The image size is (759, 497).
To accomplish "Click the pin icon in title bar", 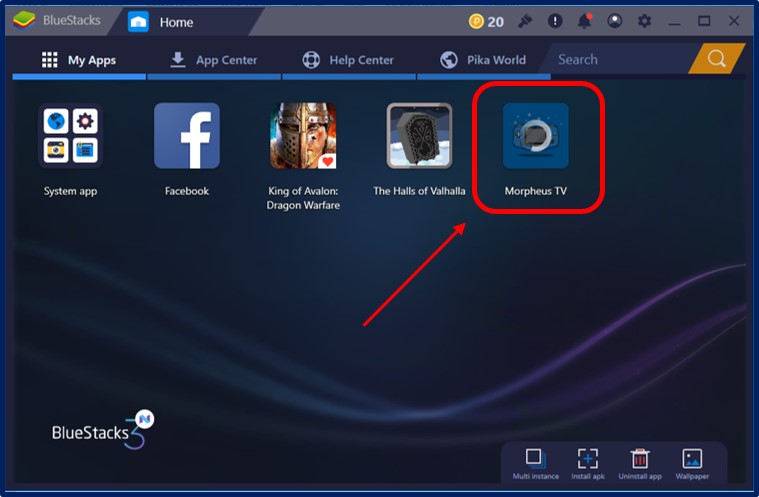I will (x=525, y=21).
